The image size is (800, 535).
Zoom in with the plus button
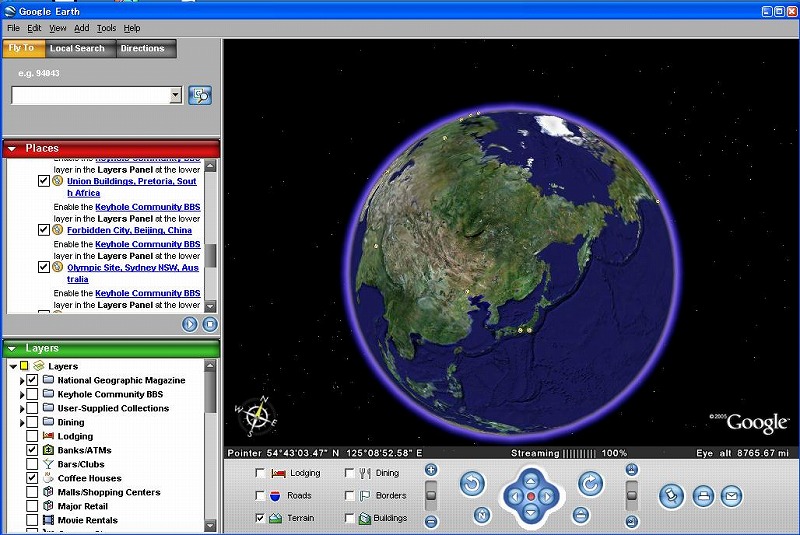[431, 470]
